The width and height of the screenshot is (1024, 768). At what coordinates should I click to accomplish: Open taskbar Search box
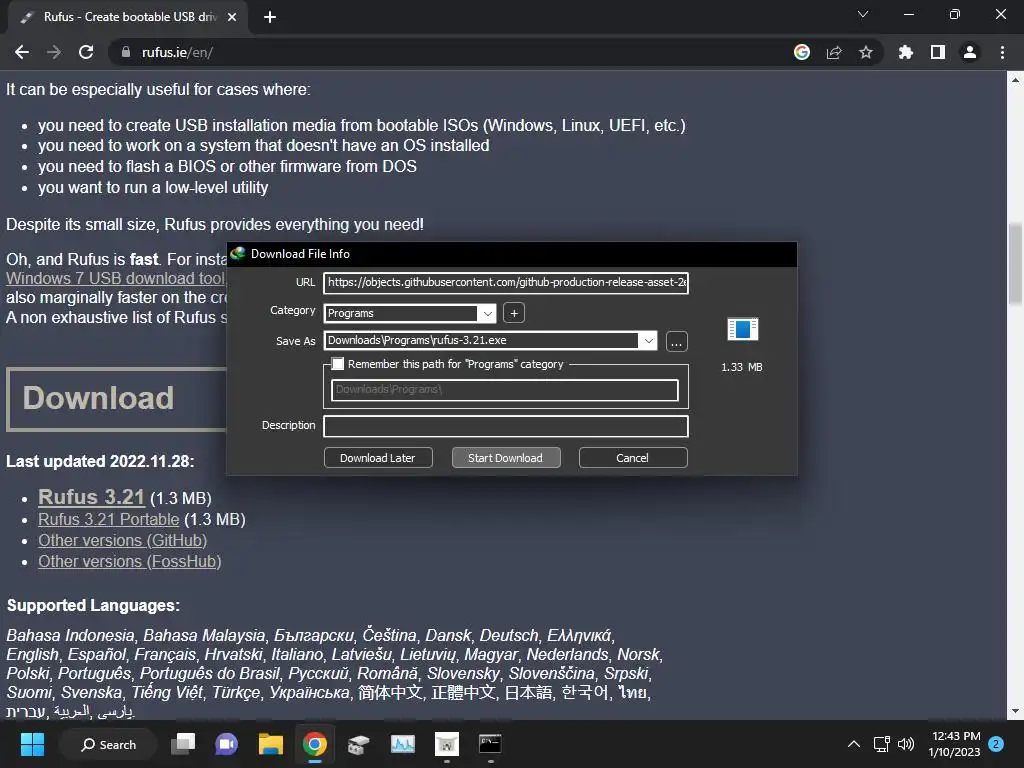(108, 744)
